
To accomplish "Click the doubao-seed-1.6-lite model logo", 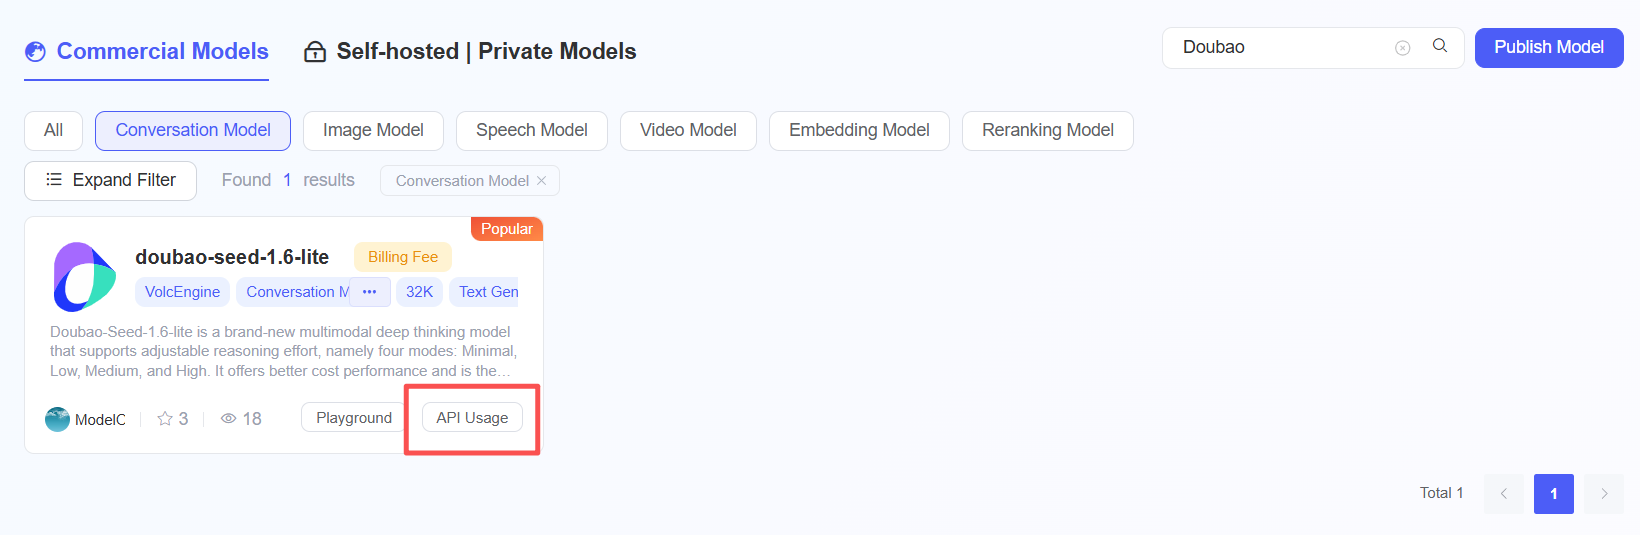I will [x=84, y=276].
